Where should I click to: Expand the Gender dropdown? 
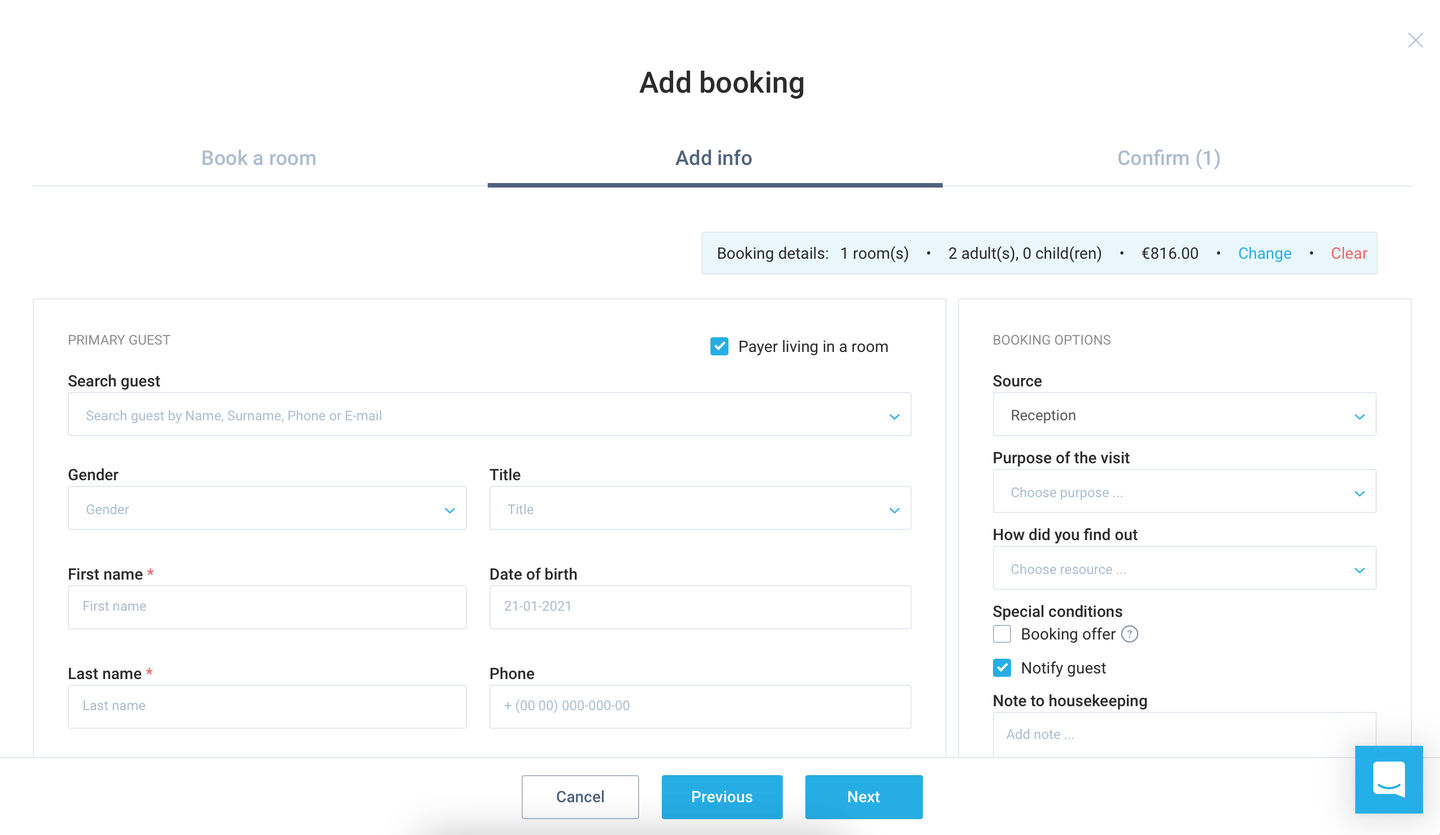tap(267, 508)
